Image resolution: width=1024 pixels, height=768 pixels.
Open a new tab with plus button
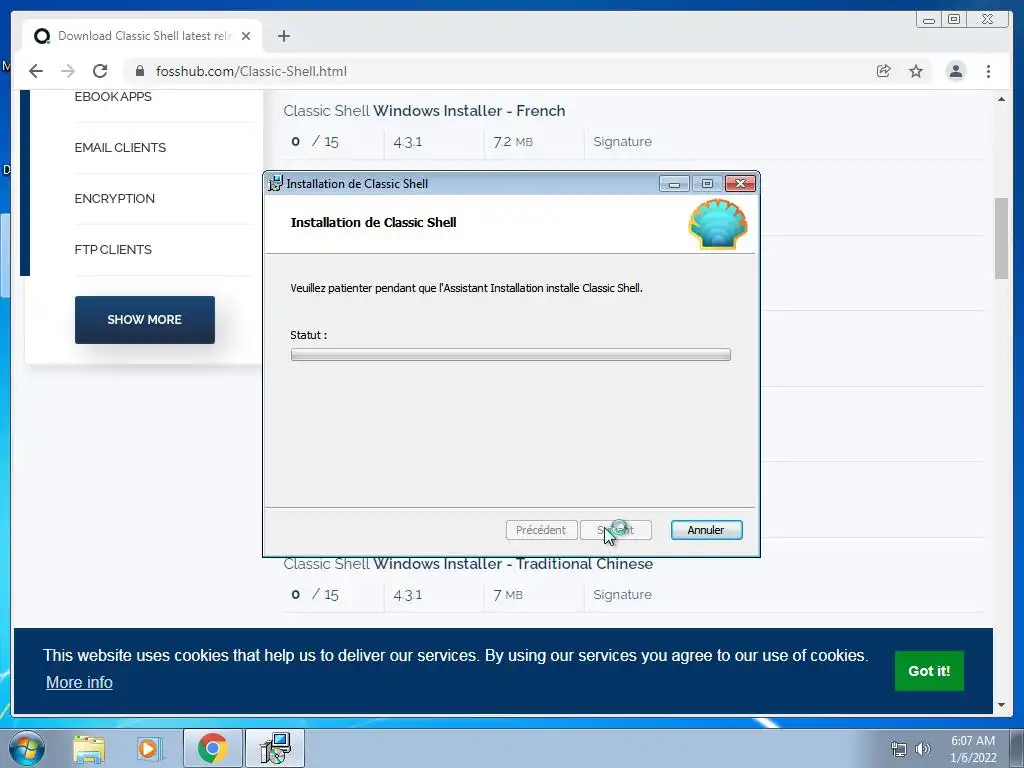click(283, 36)
